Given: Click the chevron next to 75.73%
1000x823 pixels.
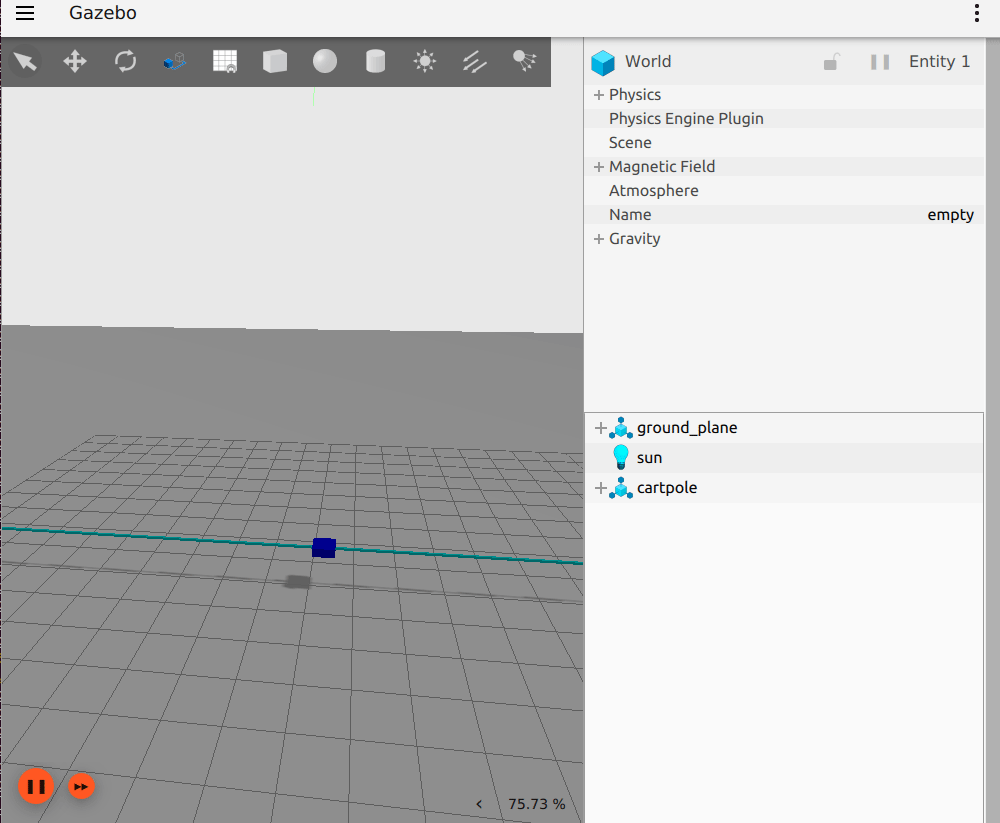Looking at the screenshot, I should click(479, 803).
